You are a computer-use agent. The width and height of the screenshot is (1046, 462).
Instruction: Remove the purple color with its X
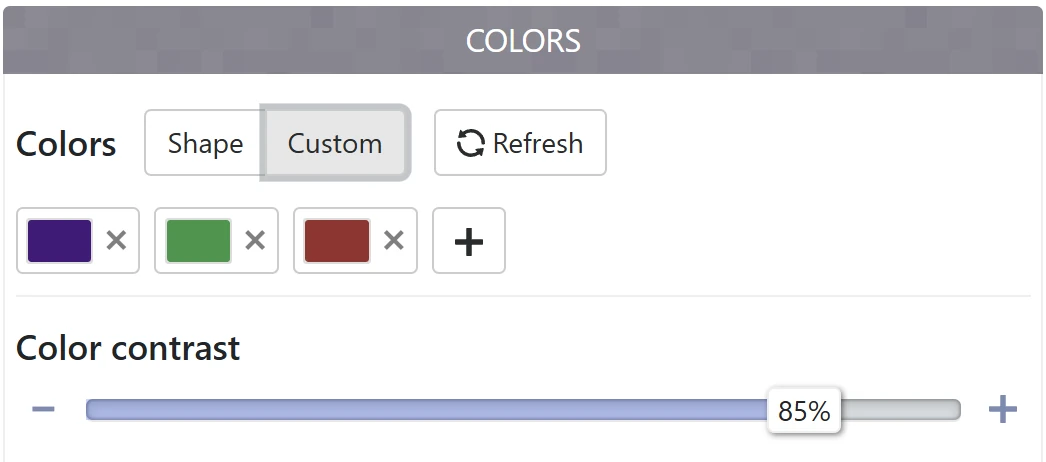click(116, 241)
